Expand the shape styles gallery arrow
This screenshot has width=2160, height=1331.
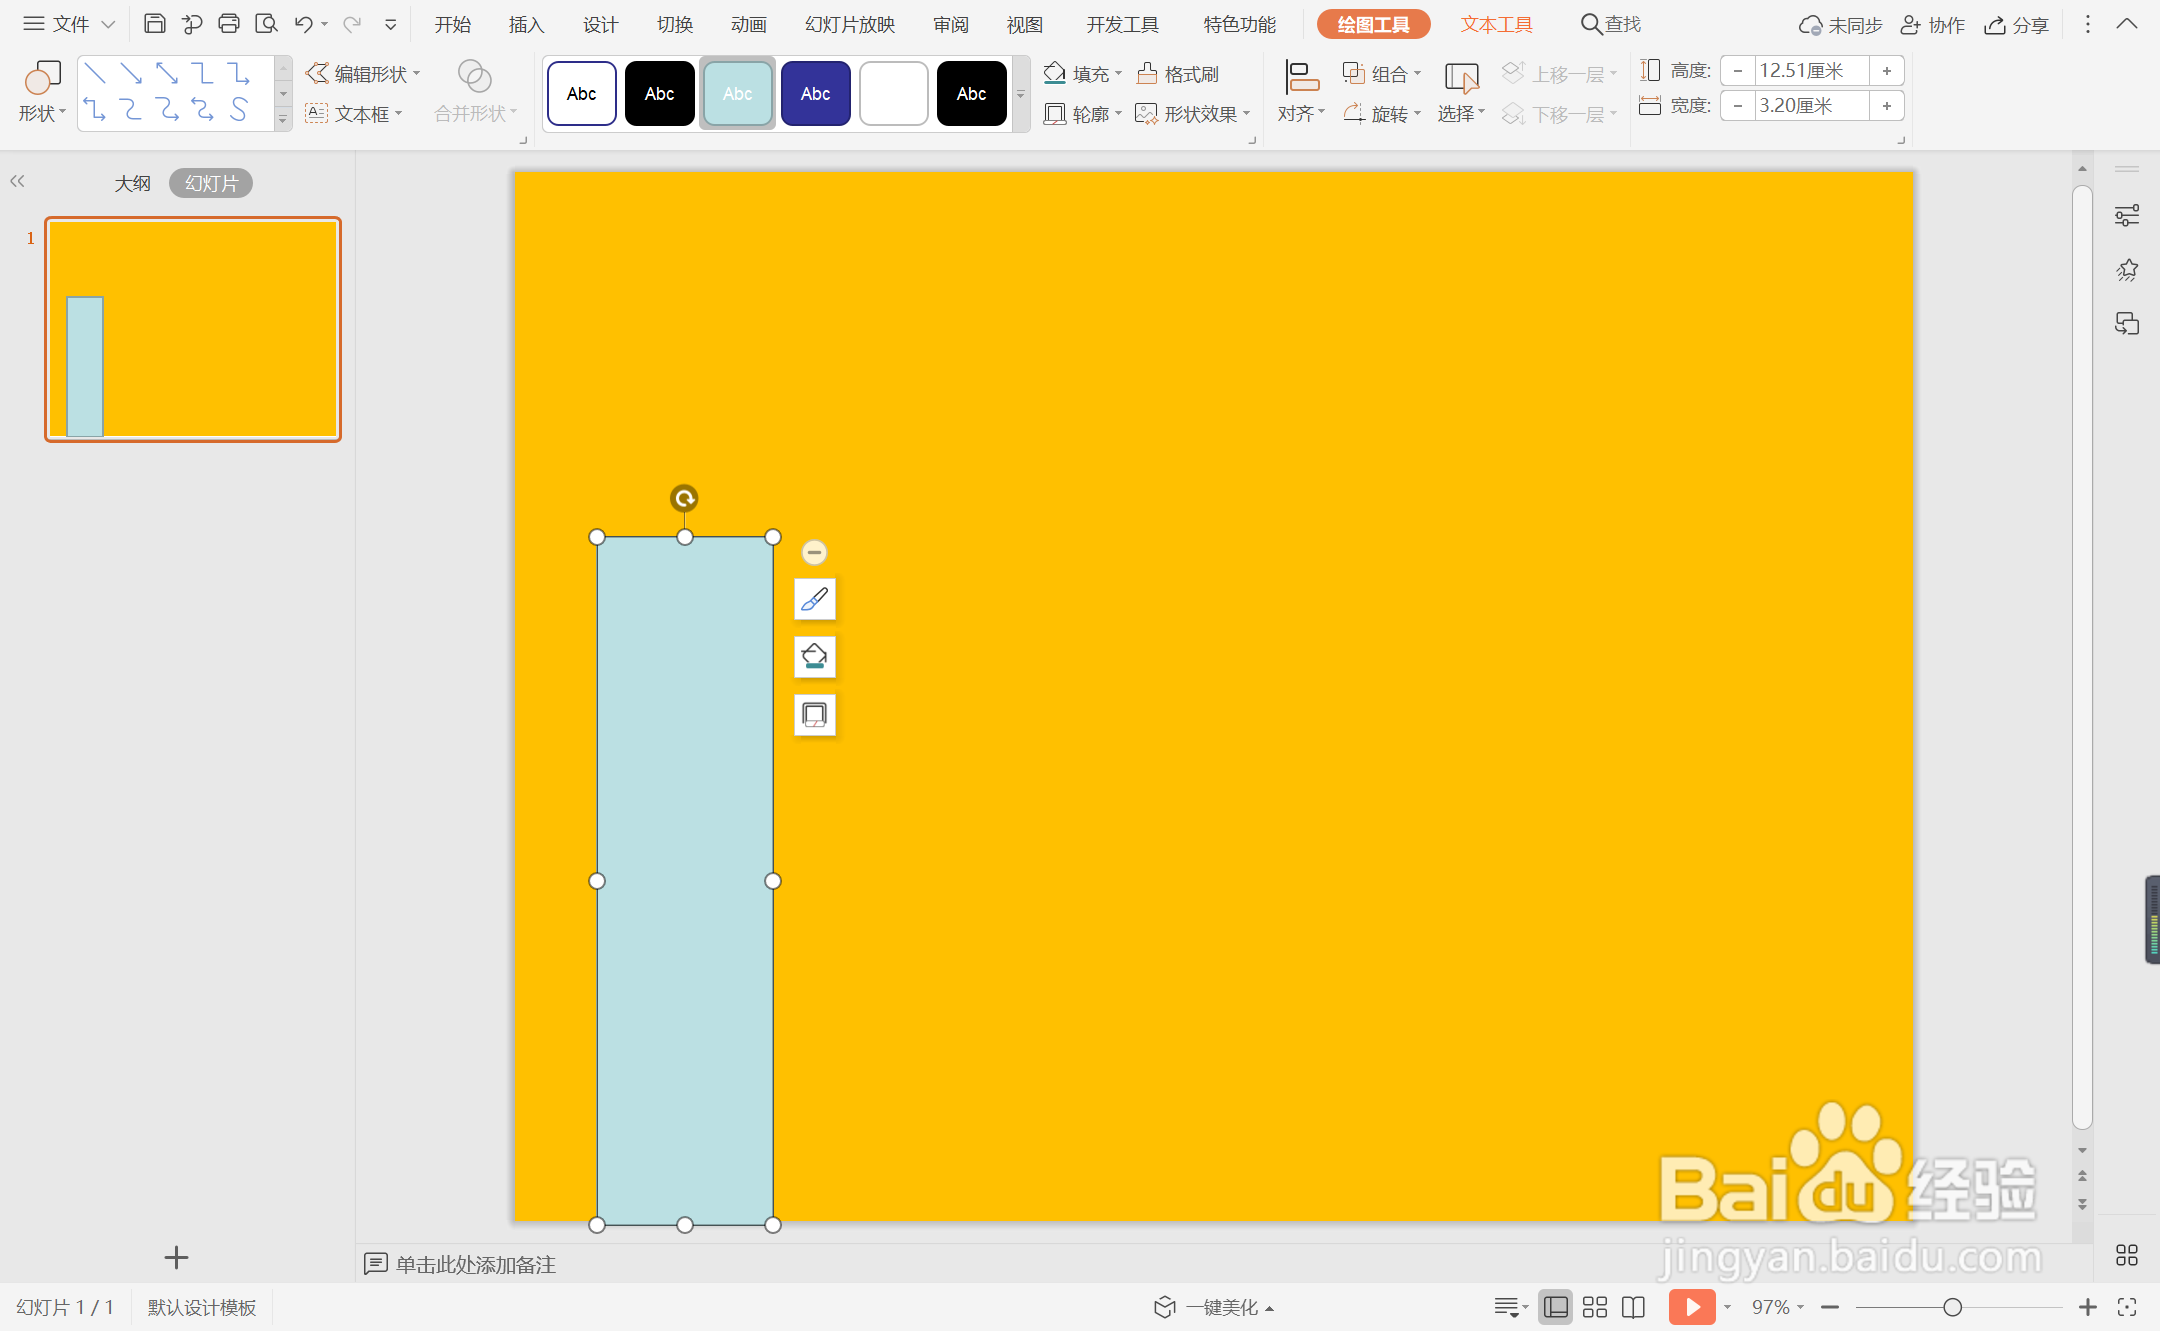(x=1021, y=95)
